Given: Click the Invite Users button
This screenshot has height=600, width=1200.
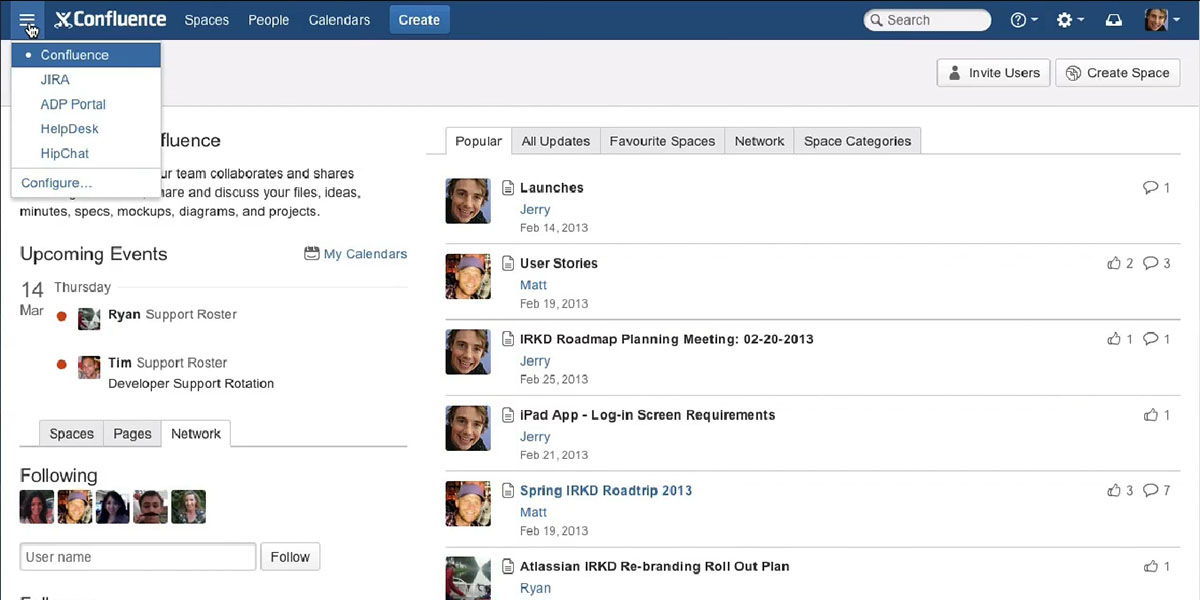Looking at the screenshot, I should click(x=993, y=73).
